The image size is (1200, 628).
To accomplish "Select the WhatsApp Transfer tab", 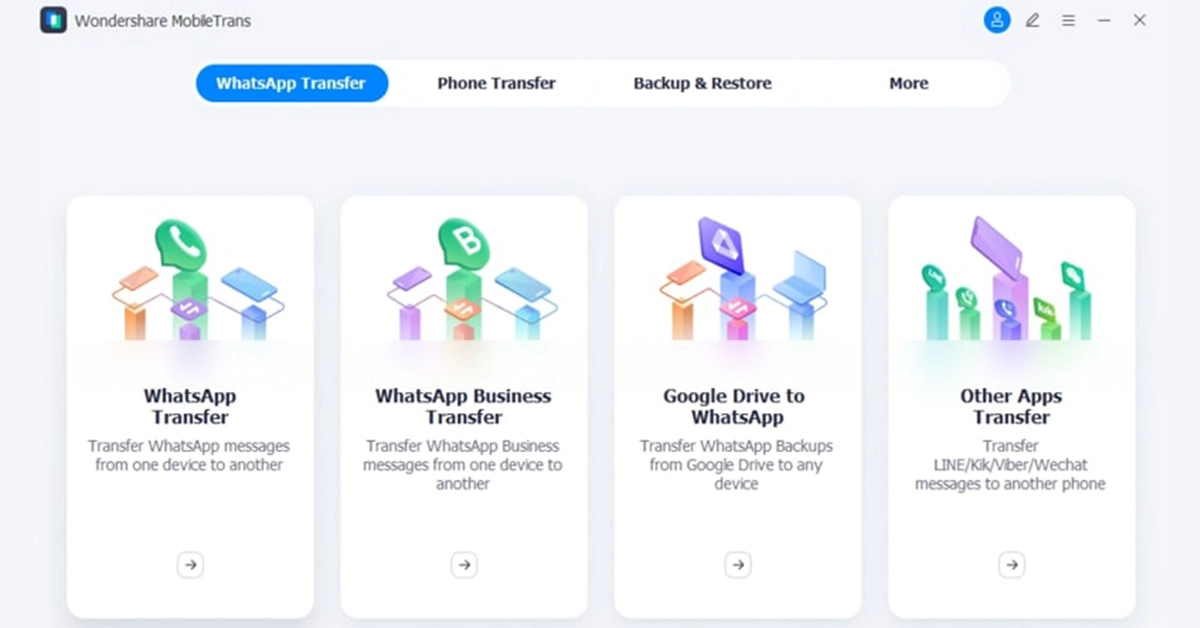I will (291, 83).
